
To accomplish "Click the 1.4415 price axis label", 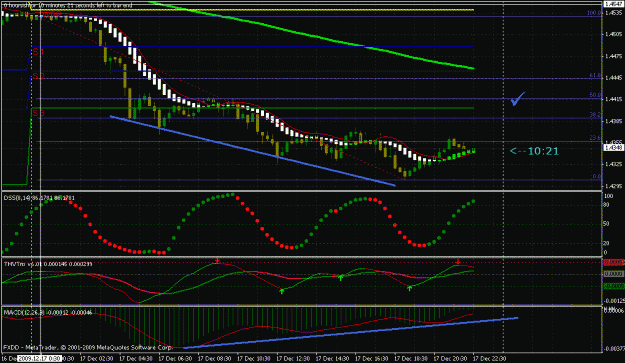I will pyautogui.click(x=613, y=99).
